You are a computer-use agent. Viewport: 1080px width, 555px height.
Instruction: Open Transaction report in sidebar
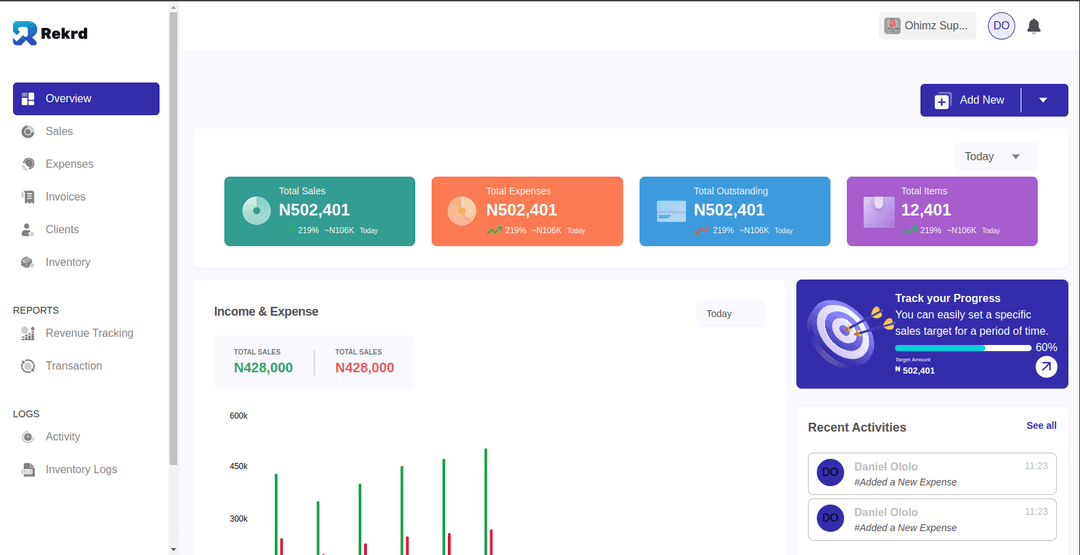(x=73, y=366)
